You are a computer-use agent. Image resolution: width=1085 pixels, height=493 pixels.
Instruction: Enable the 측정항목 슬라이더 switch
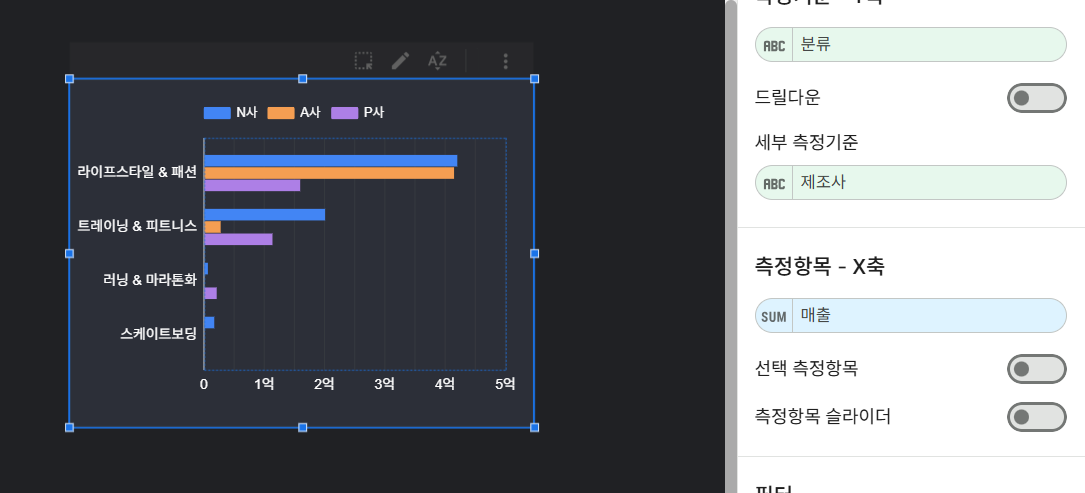click(x=1037, y=417)
